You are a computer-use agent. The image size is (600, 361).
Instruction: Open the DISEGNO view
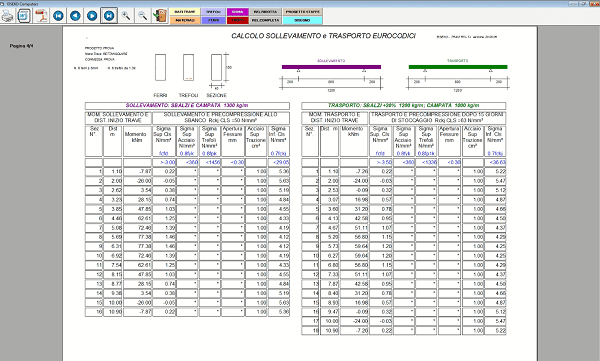(x=302, y=20)
